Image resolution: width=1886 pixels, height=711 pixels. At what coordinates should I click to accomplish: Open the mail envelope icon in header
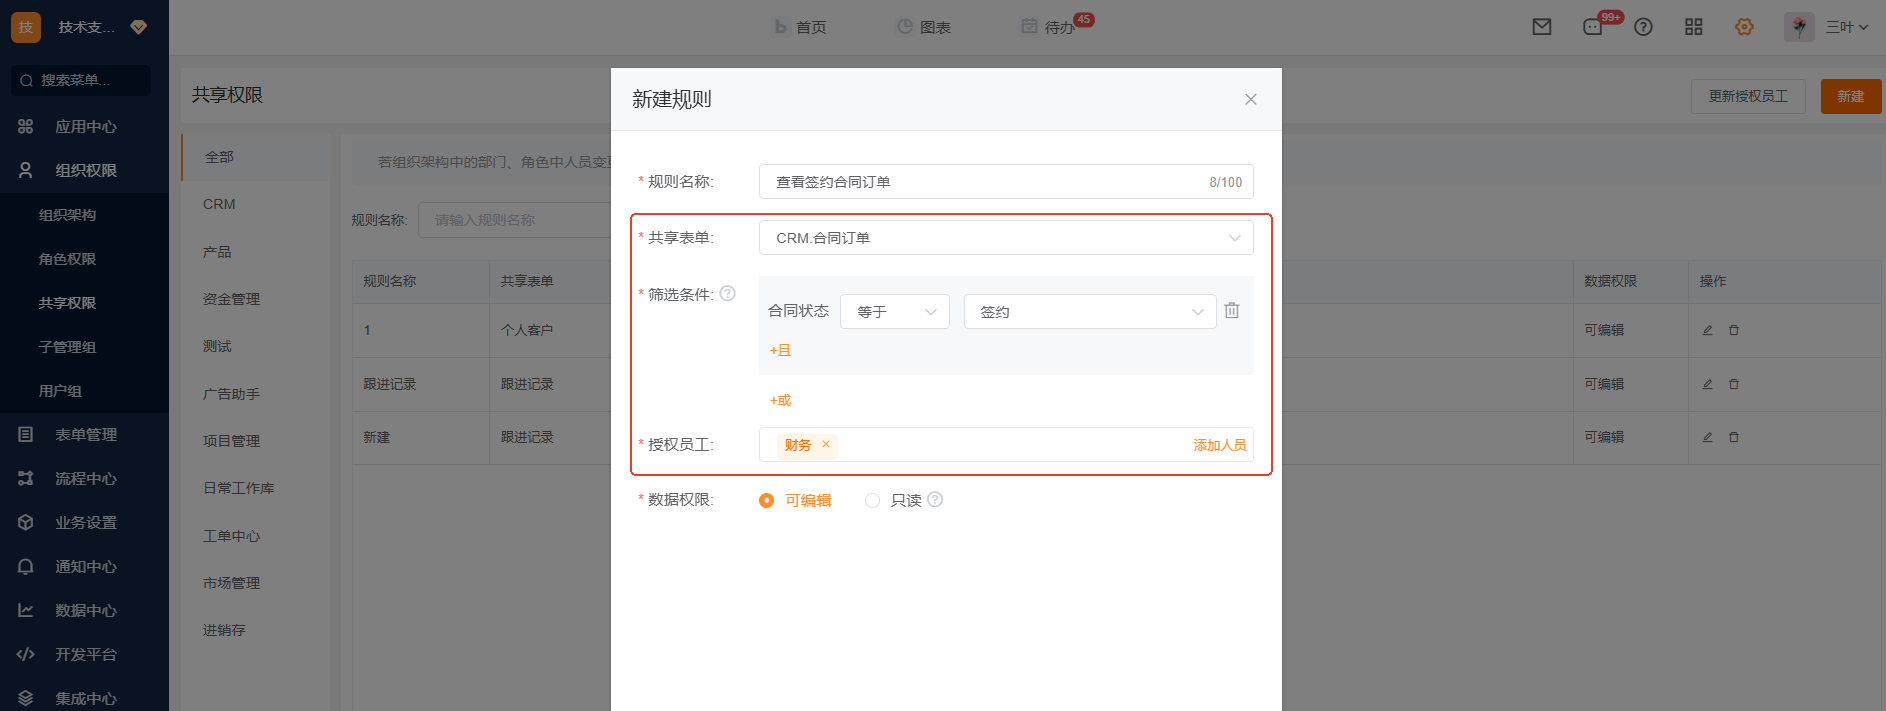point(1542,27)
